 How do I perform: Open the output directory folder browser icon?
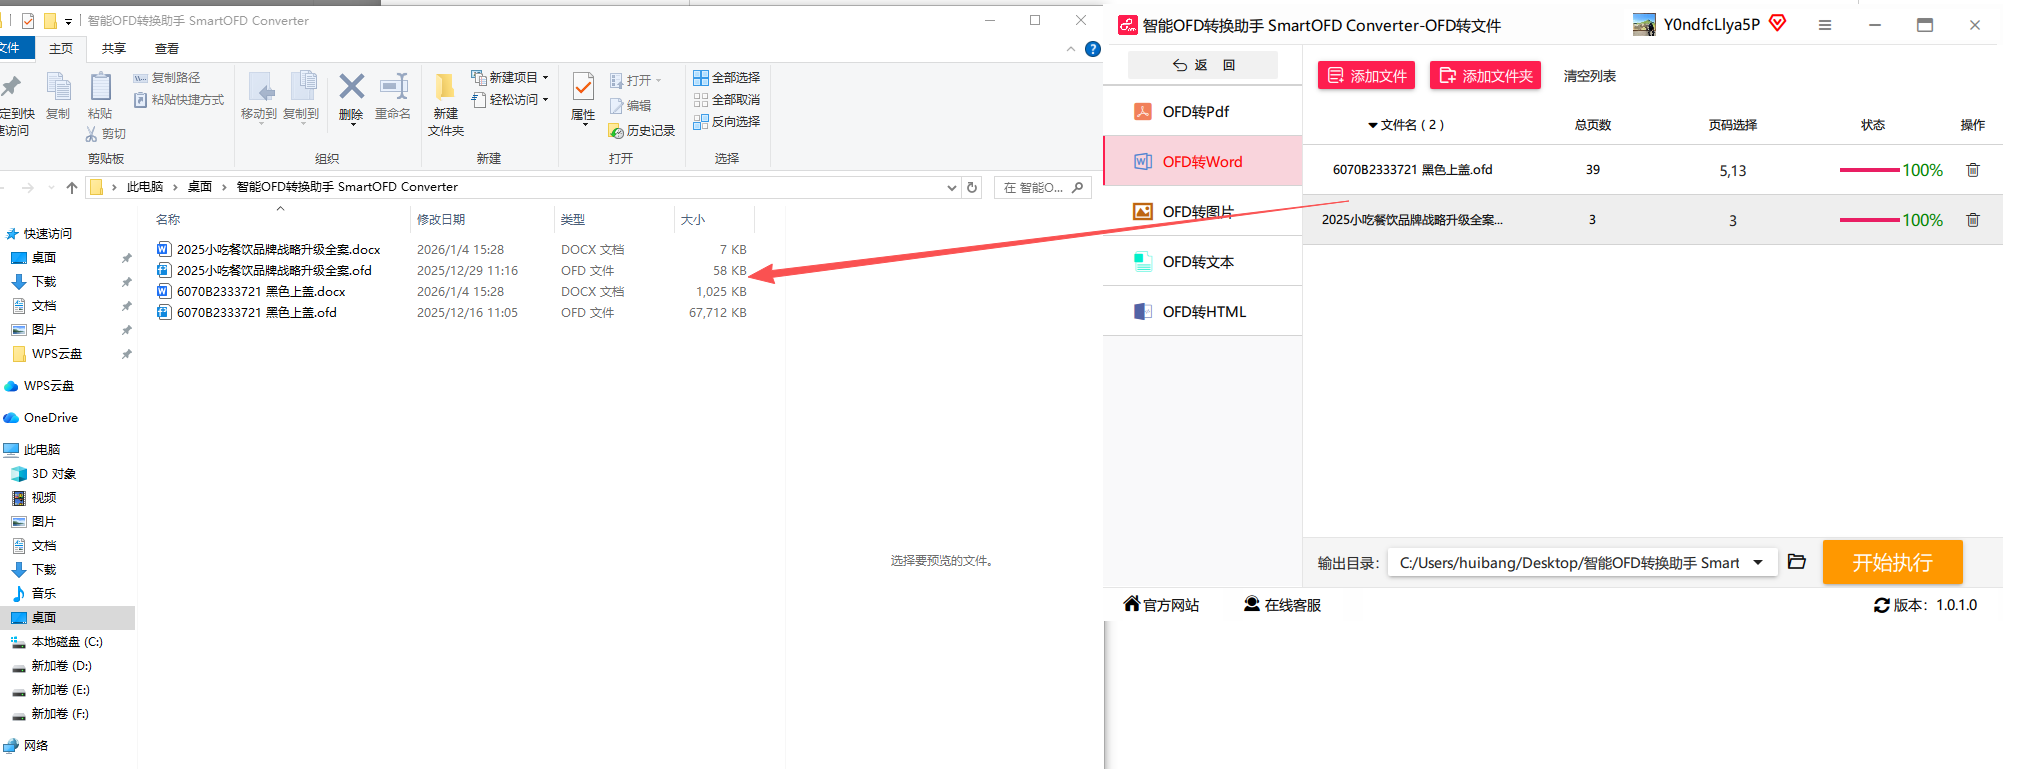(1796, 562)
